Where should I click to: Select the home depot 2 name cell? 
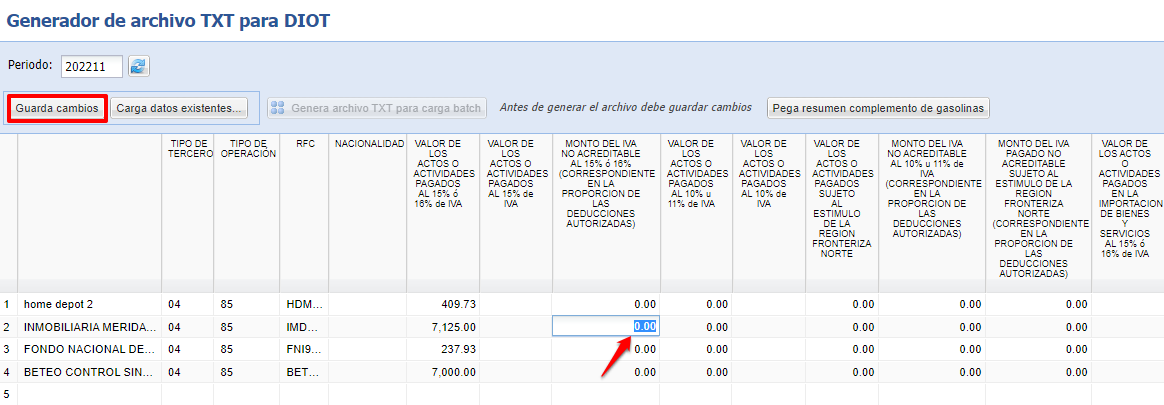click(x=90, y=303)
